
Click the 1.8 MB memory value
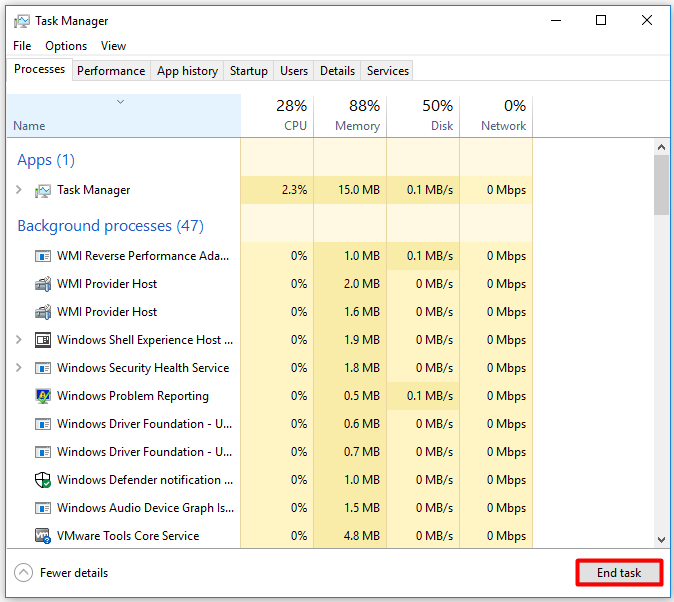[x=362, y=368]
